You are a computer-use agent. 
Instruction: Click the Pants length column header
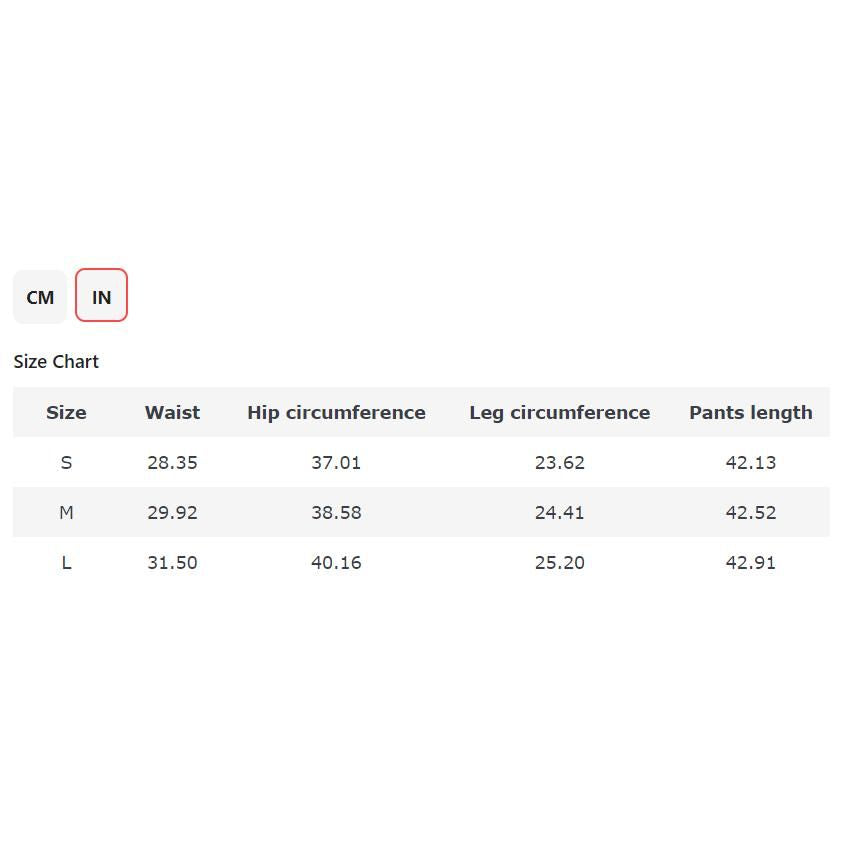coord(750,412)
